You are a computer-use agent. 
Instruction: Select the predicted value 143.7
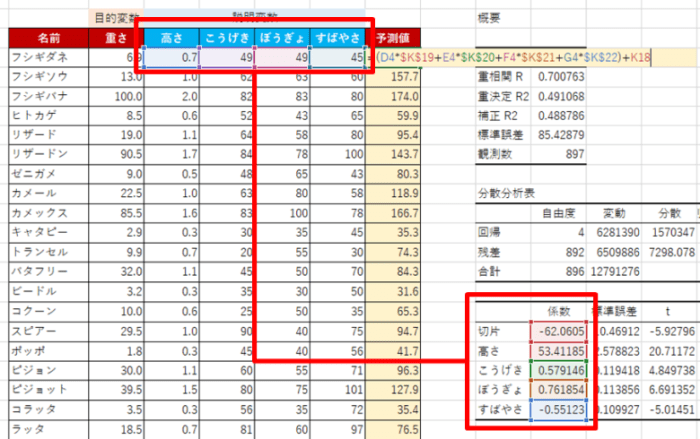[393, 154]
